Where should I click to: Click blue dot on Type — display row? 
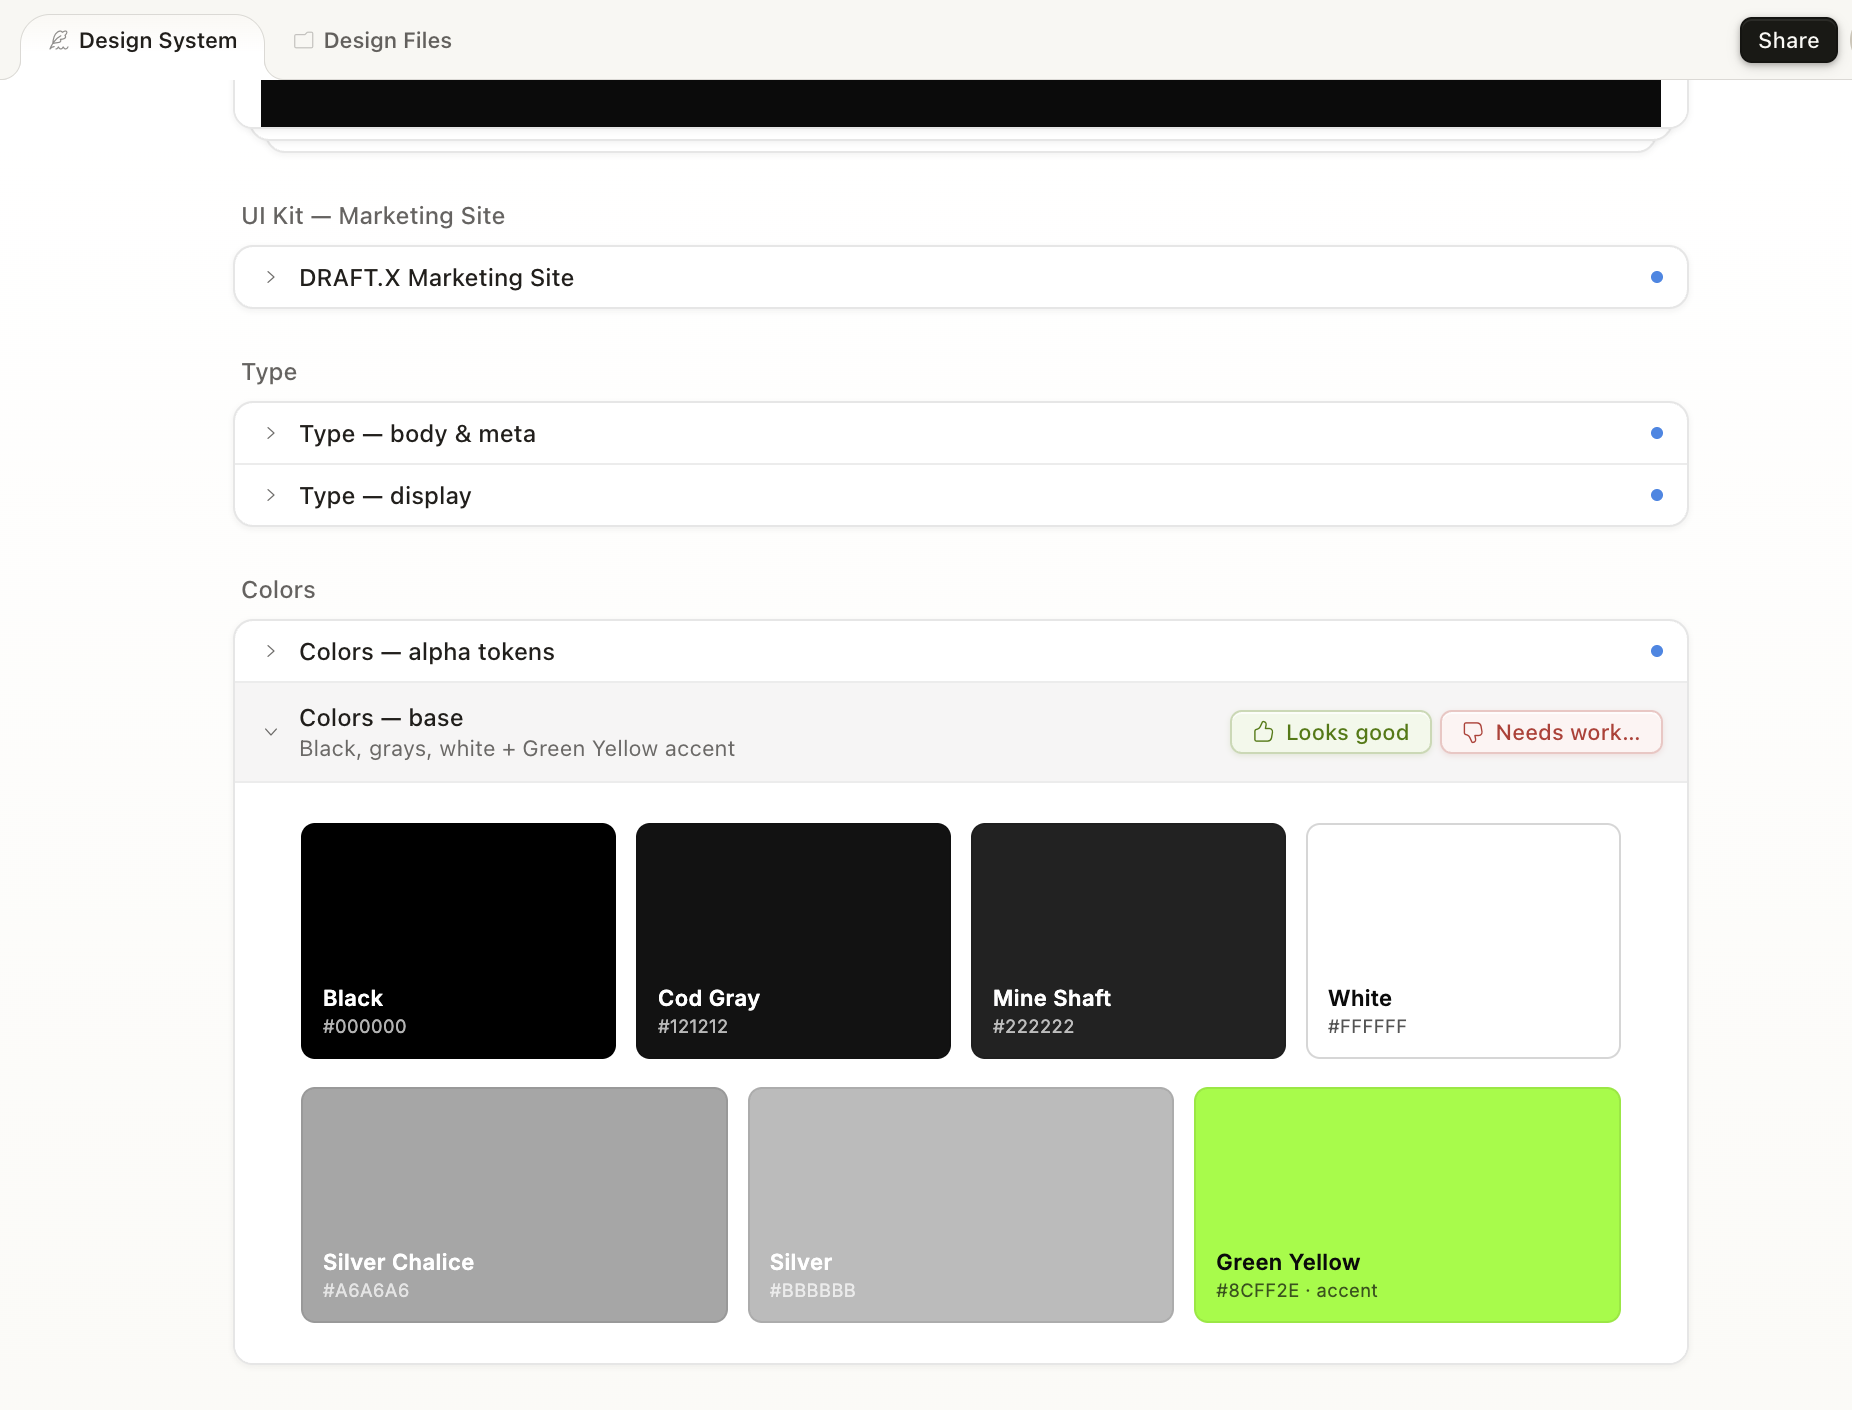pyautogui.click(x=1657, y=495)
